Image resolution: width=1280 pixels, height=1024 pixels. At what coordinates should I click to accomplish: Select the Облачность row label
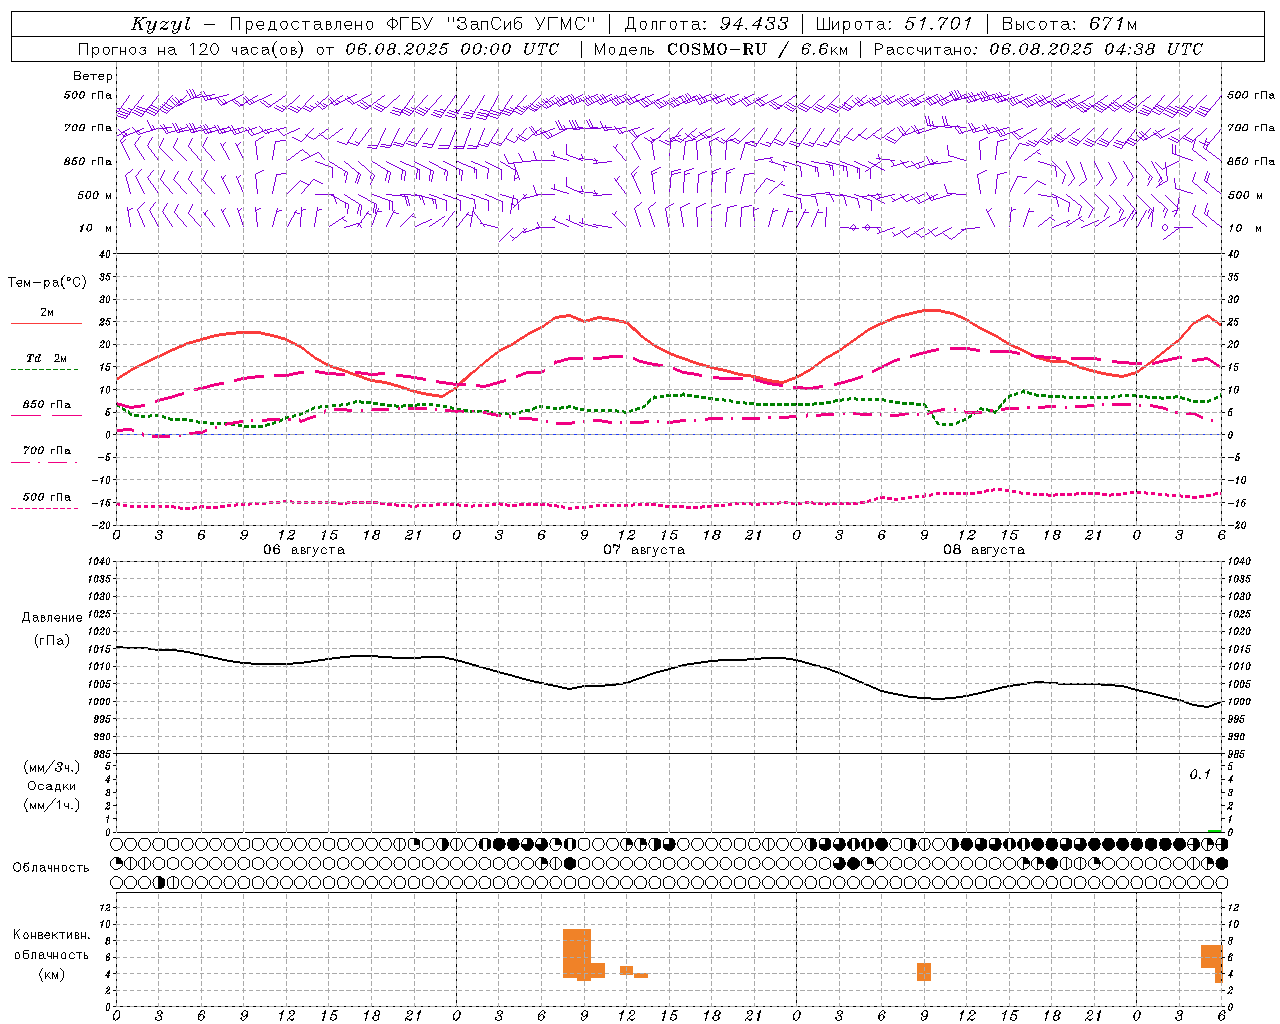click(51, 868)
